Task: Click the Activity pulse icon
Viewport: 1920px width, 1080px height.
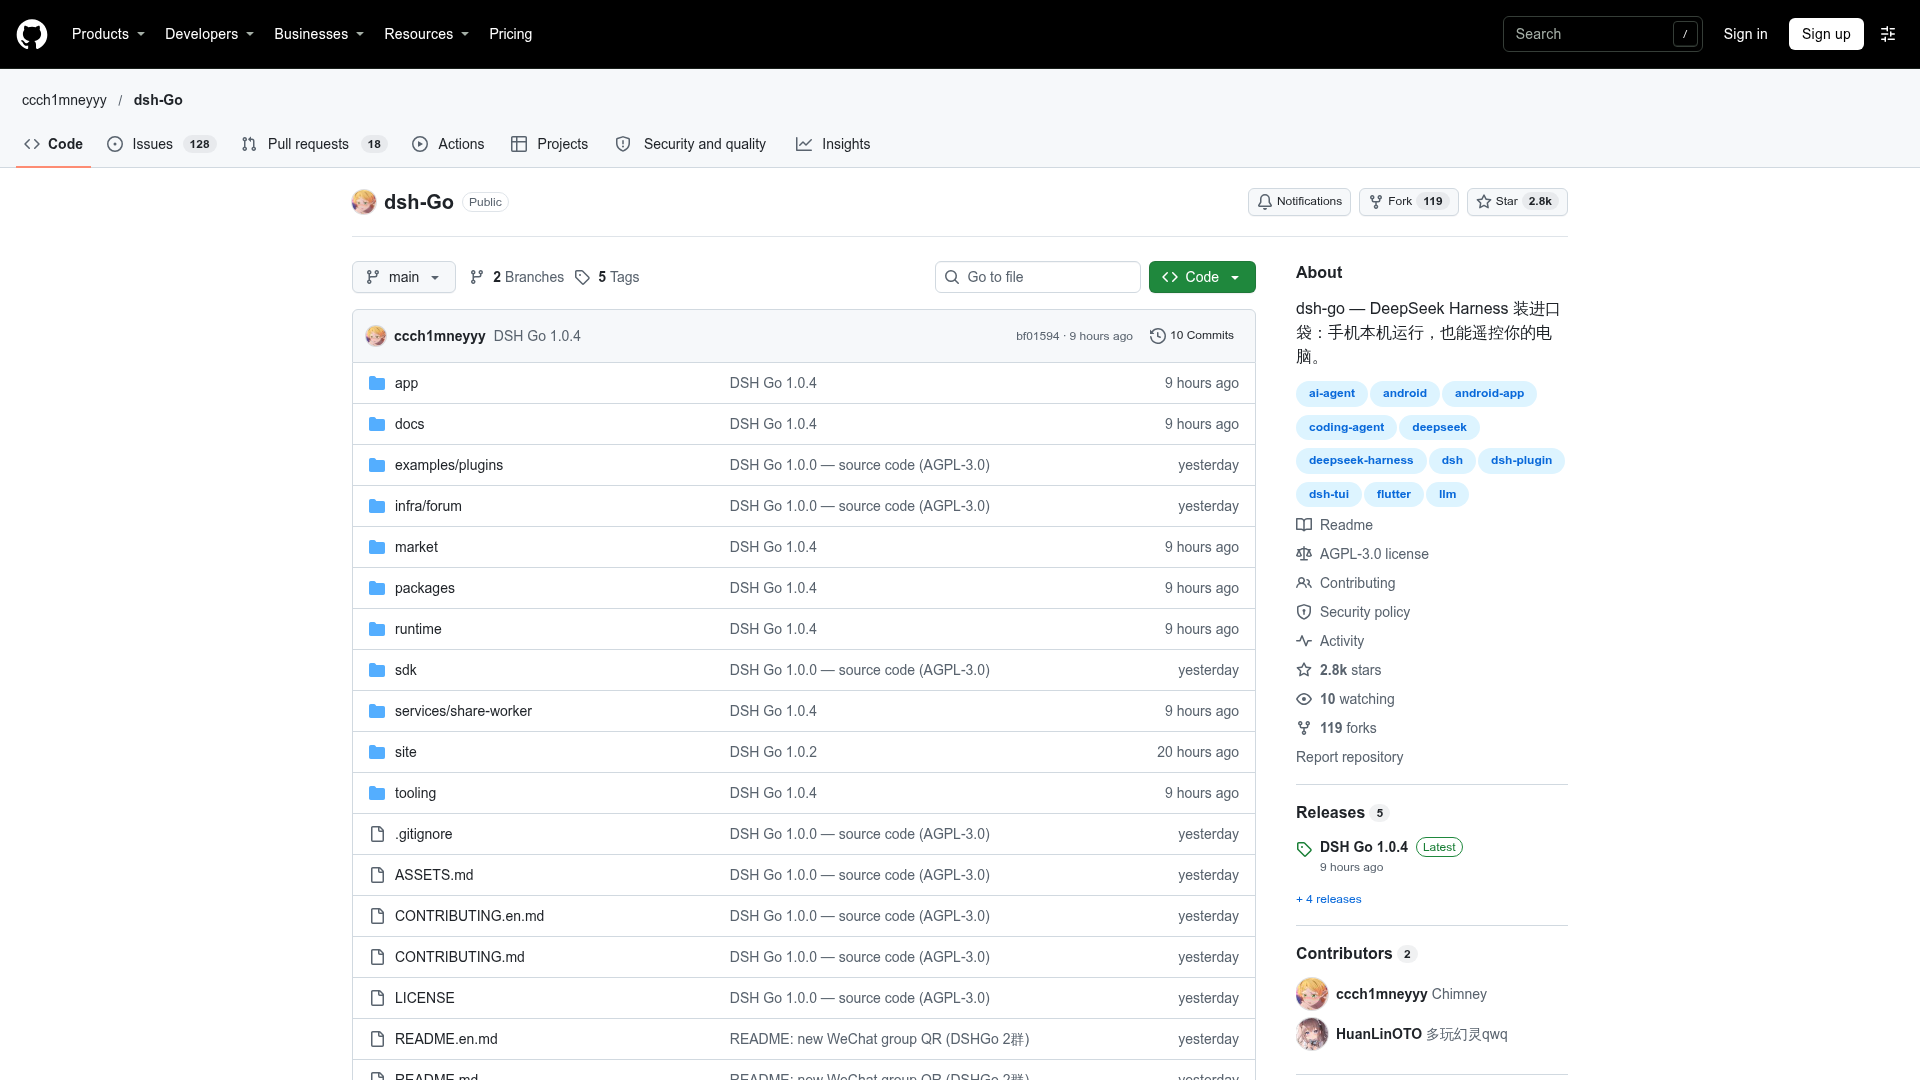Action: [1304, 641]
